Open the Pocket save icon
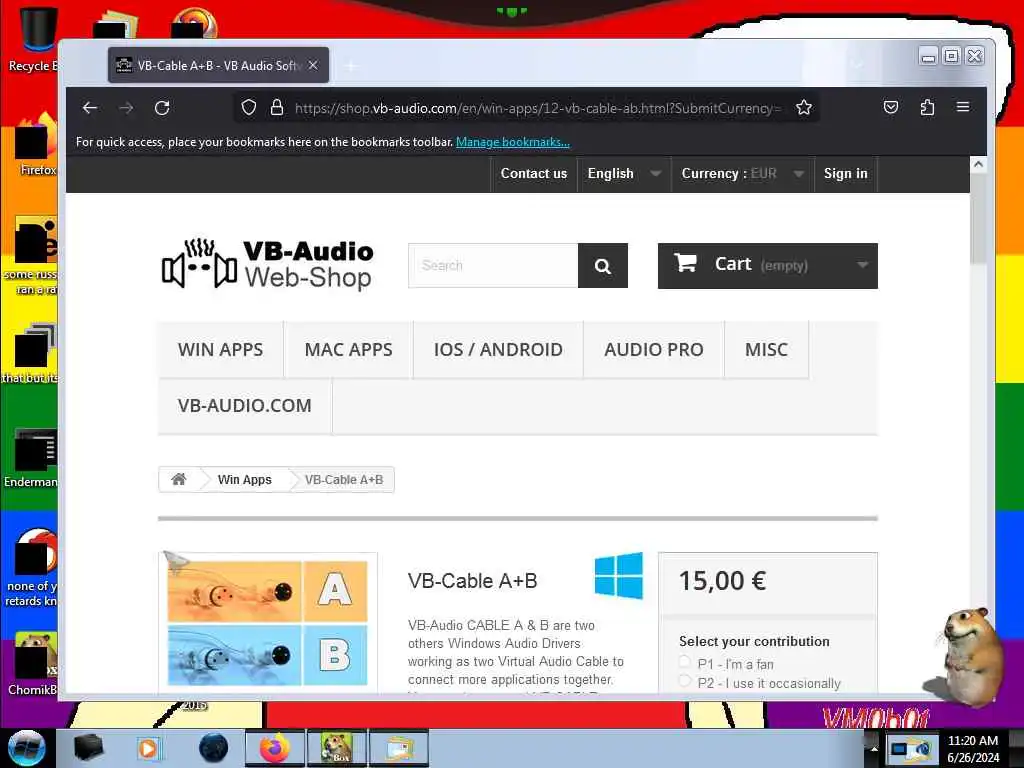 tap(891, 107)
